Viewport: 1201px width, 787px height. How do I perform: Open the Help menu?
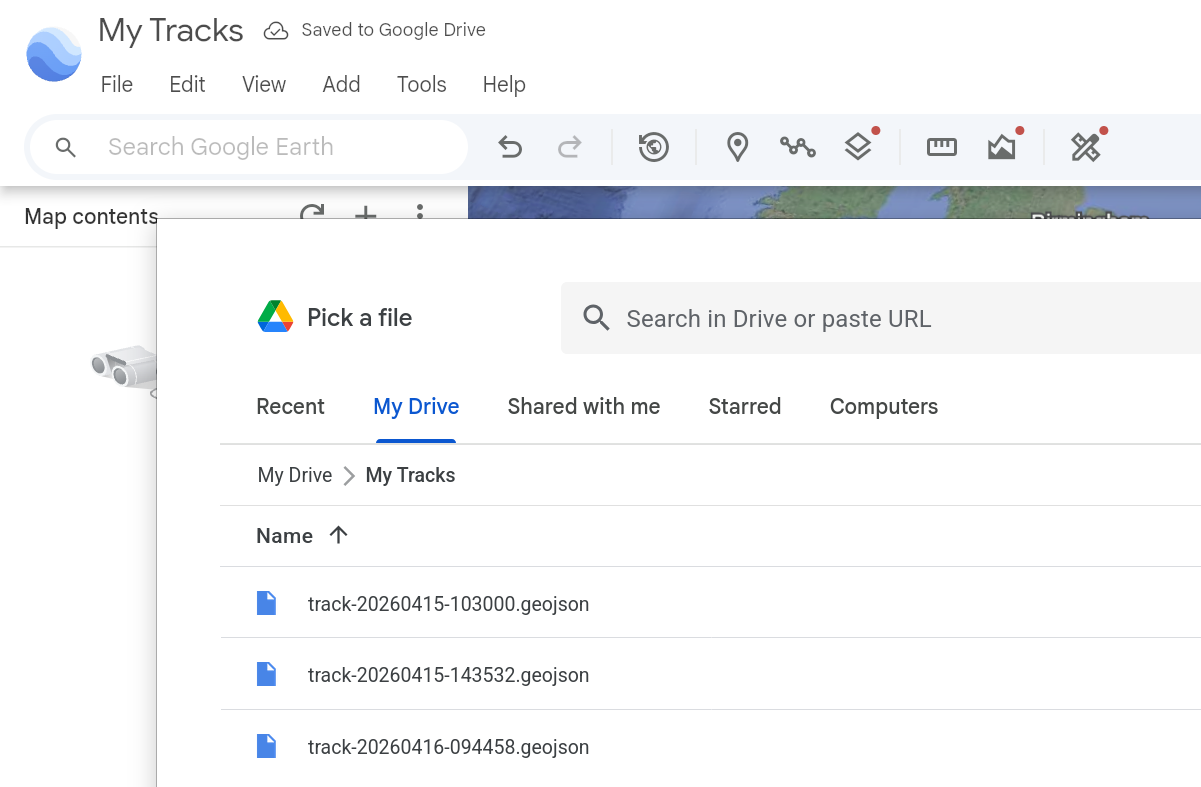click(x=504, y=85)
